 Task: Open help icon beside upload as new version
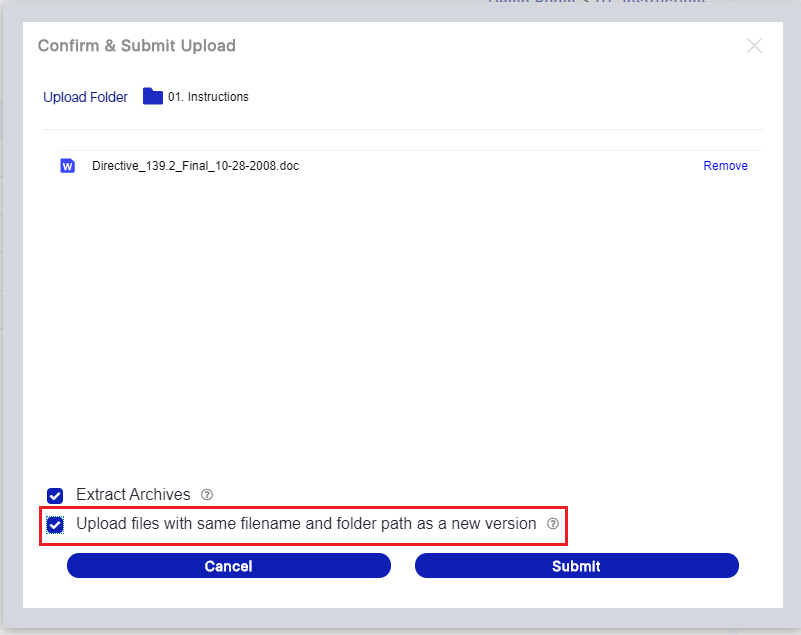[x=553, y=524]
